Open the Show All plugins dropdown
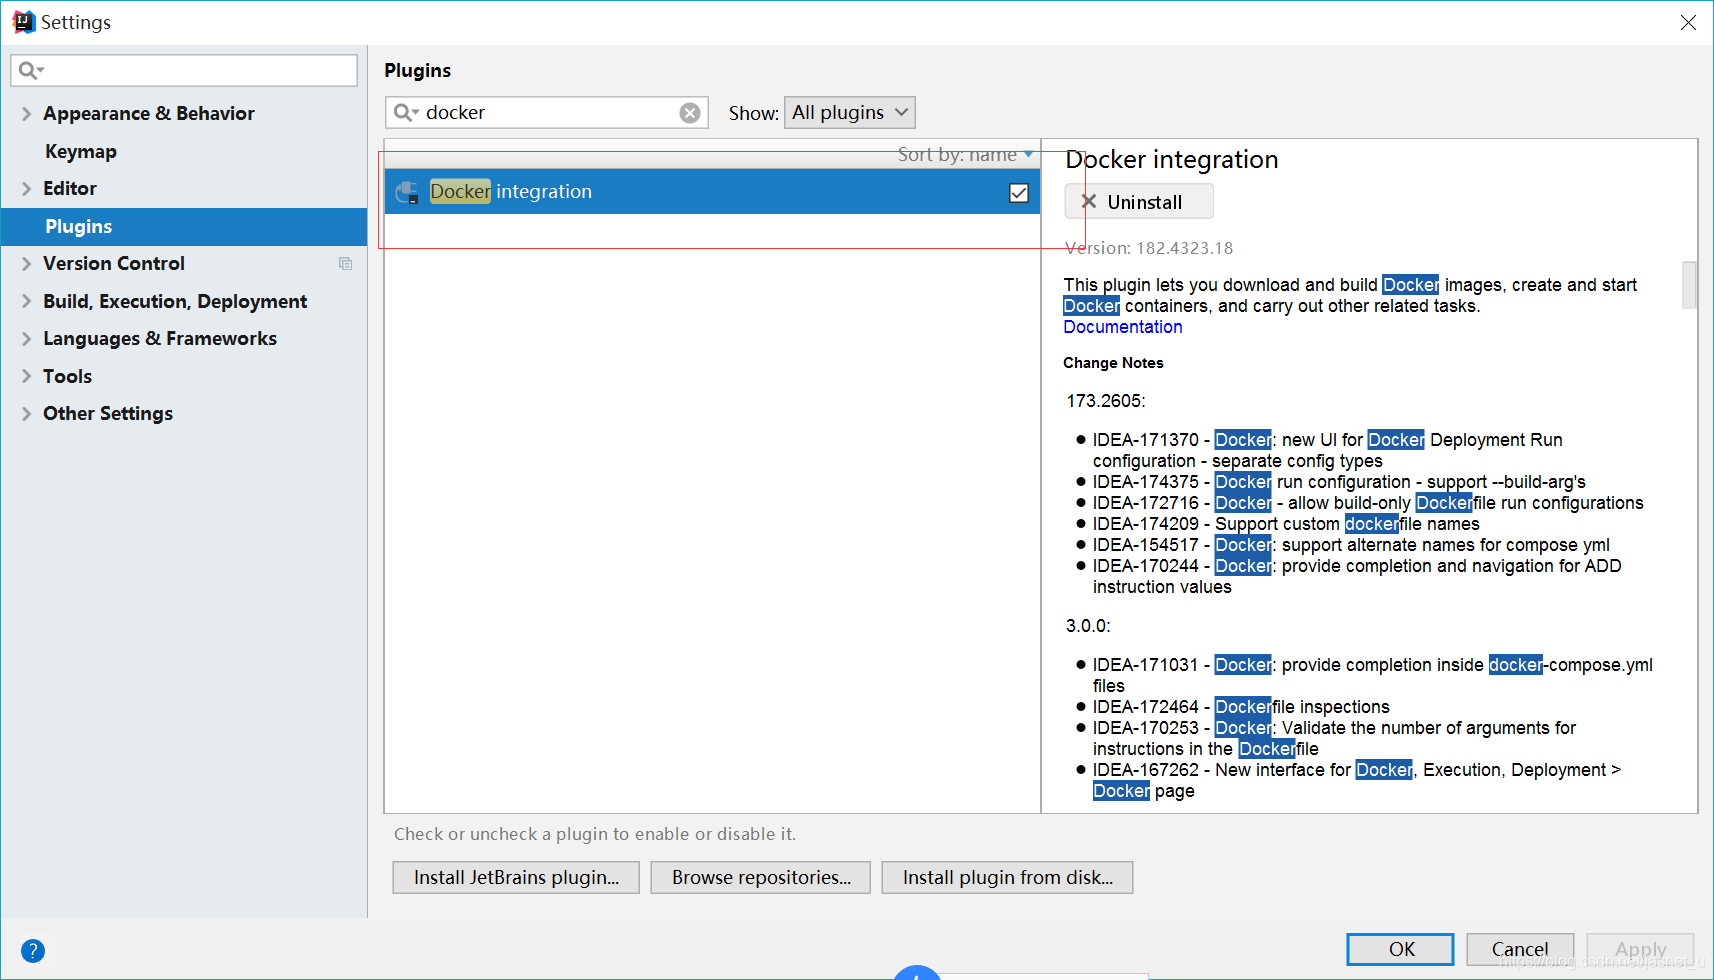The image size is (1714, 980). tap(850, 112)
